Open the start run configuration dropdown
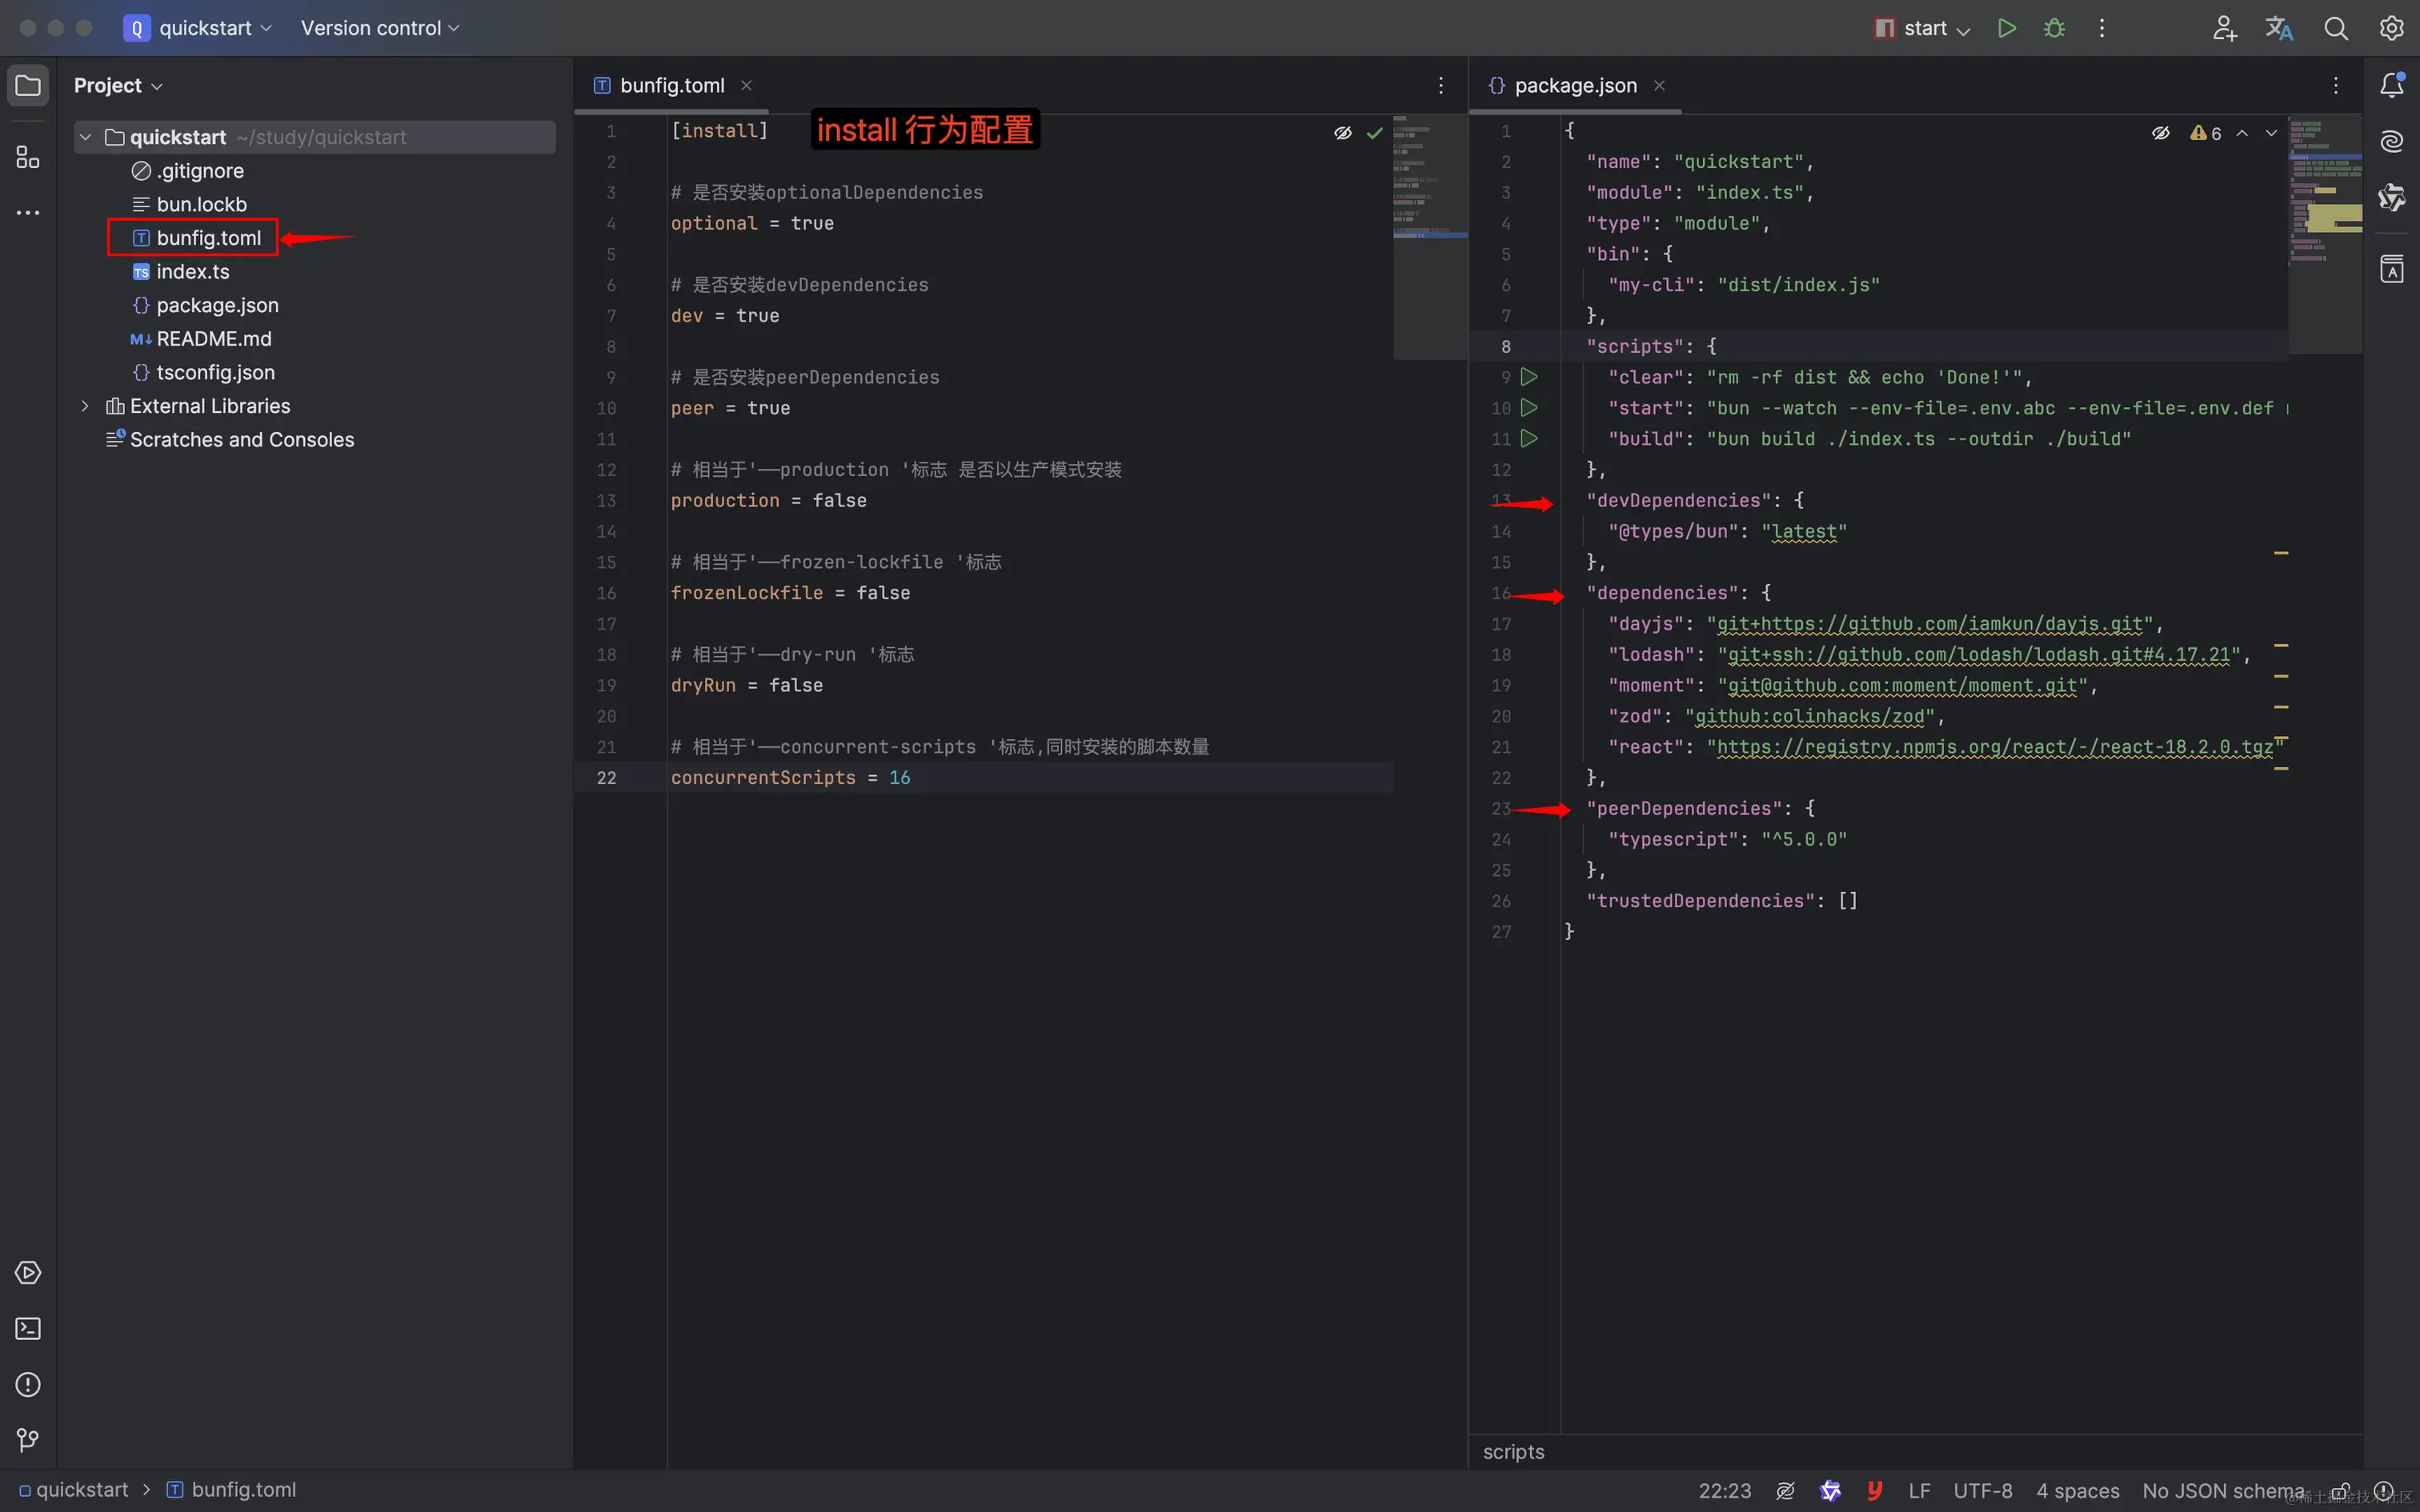The width and height of the screenshot is (2420, 1512). [1922, 28]
